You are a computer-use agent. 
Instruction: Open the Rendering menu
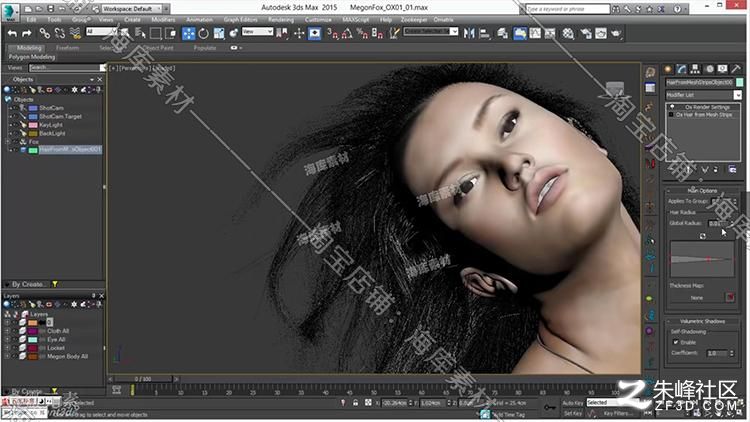pyautogui.click(x=281, y=20)
